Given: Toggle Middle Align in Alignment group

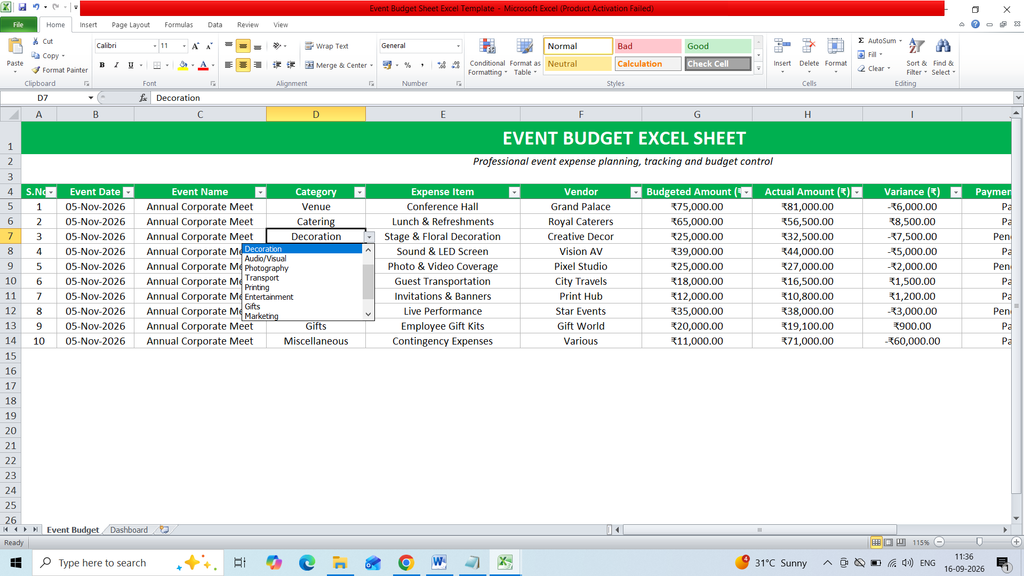Looking at the screenshot, I should tap(243, 46).
